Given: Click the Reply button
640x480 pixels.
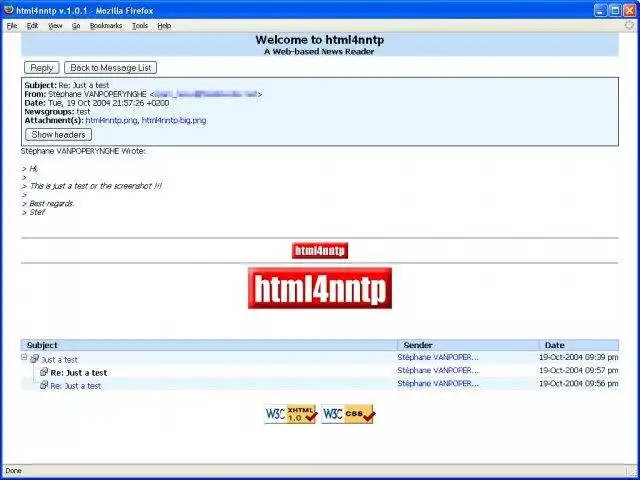Looking at the screenshot, I should coord(42,68).
